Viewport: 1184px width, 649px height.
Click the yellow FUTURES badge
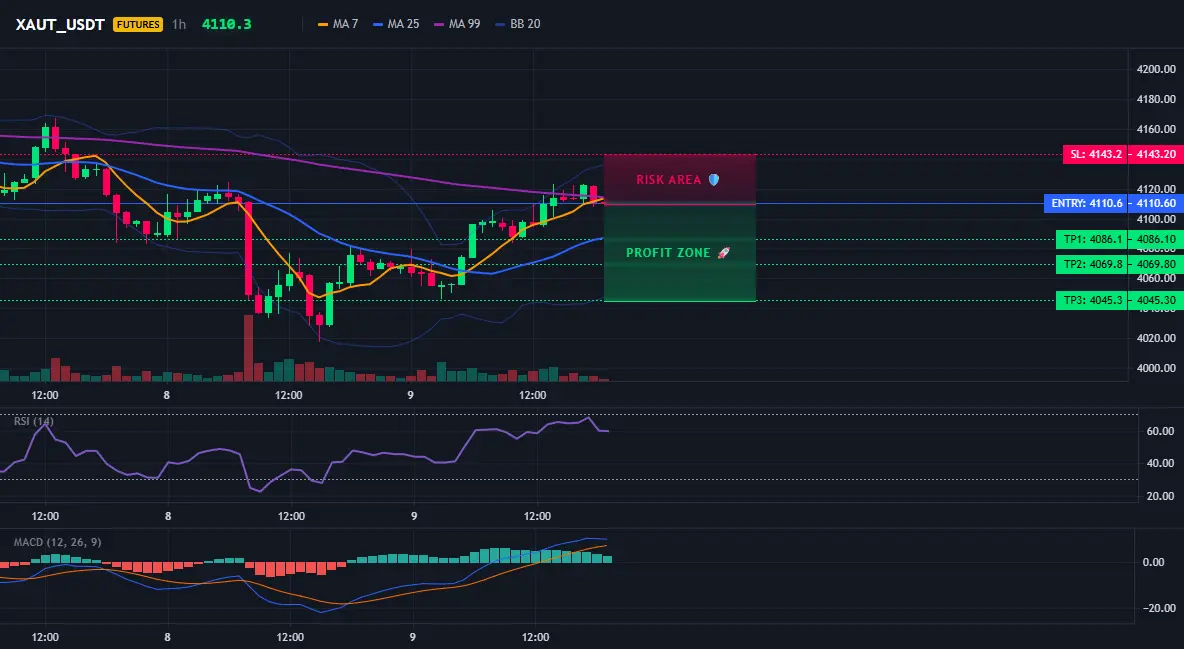click(x=137, y=24)
